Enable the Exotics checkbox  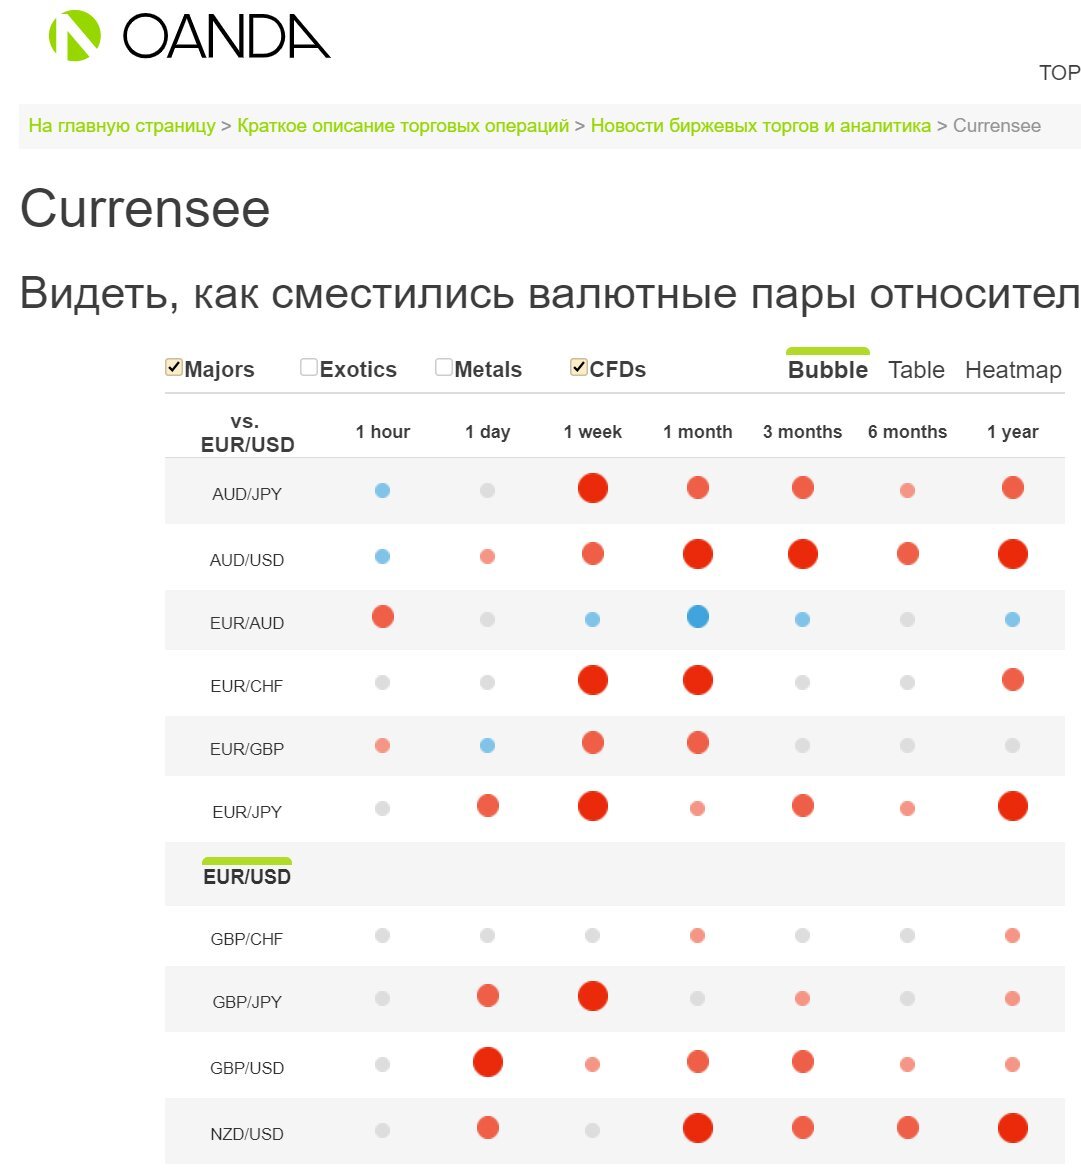(308, 367)
